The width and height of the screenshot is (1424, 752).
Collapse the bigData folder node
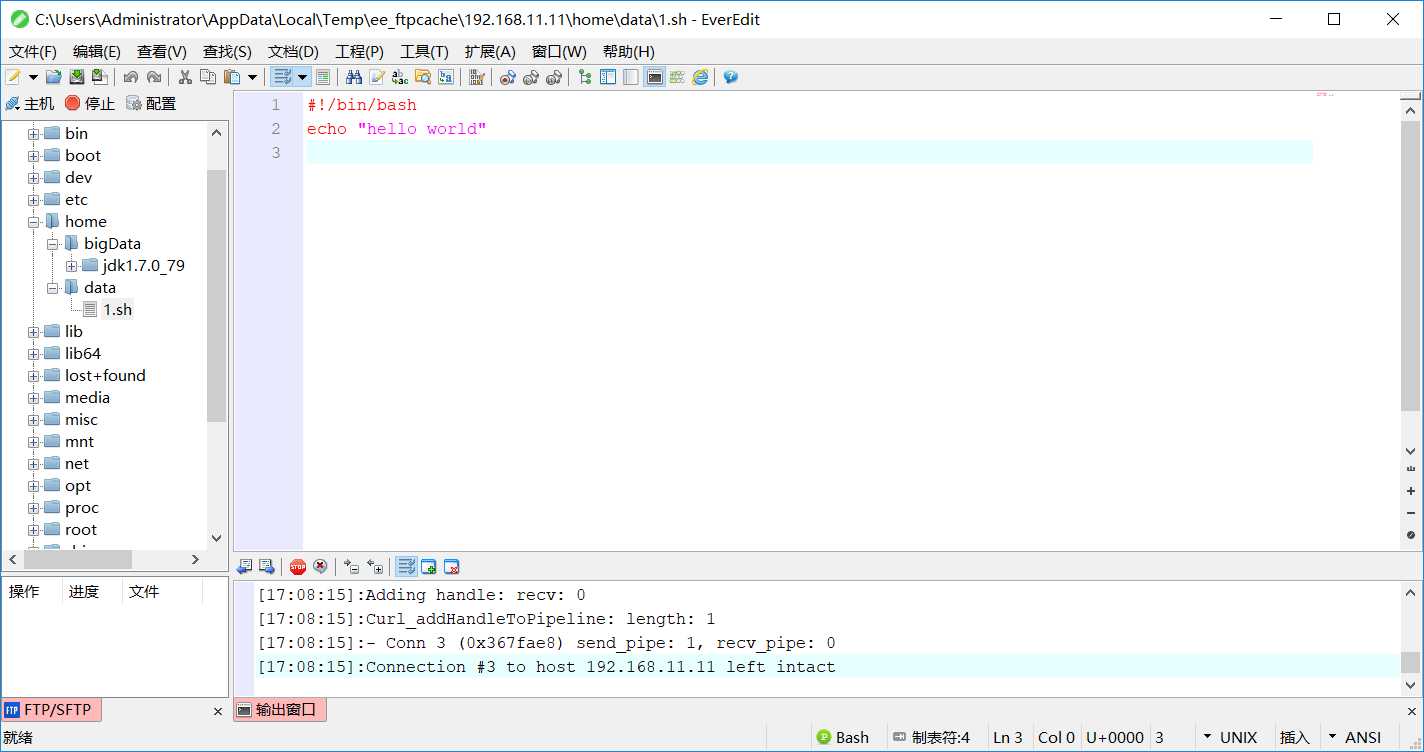52,243
